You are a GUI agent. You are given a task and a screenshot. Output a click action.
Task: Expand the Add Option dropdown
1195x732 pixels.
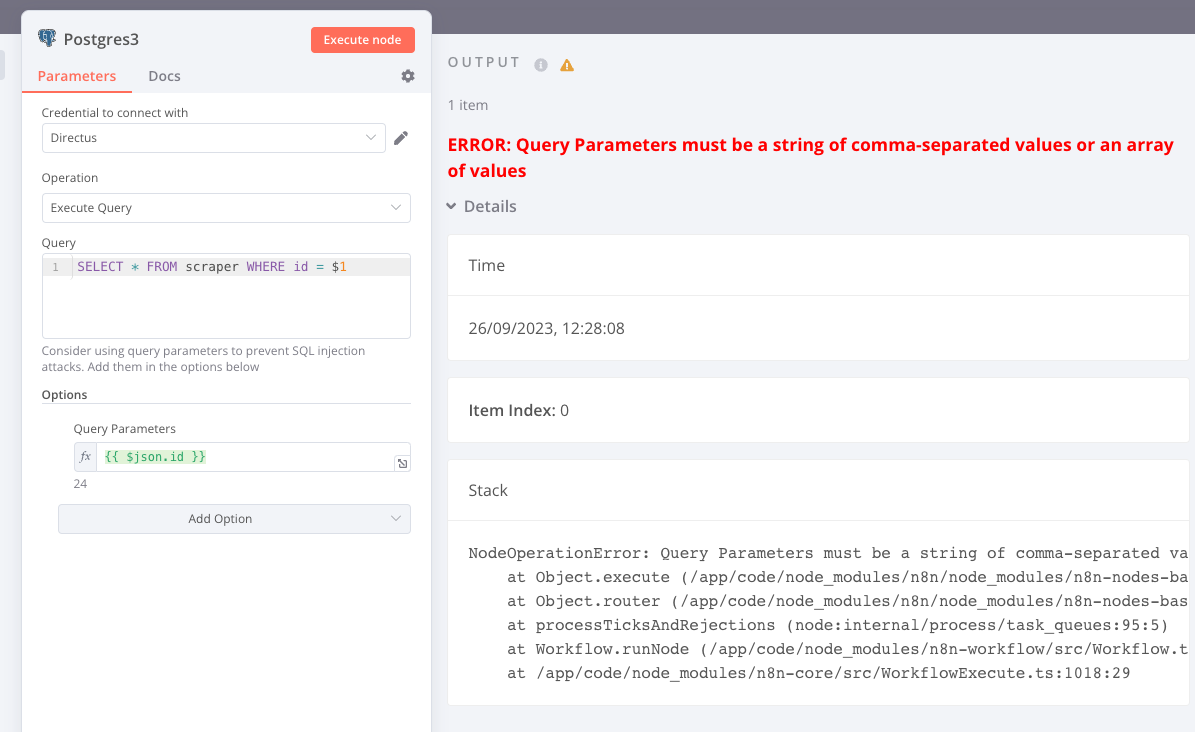(x=234, y=519)
